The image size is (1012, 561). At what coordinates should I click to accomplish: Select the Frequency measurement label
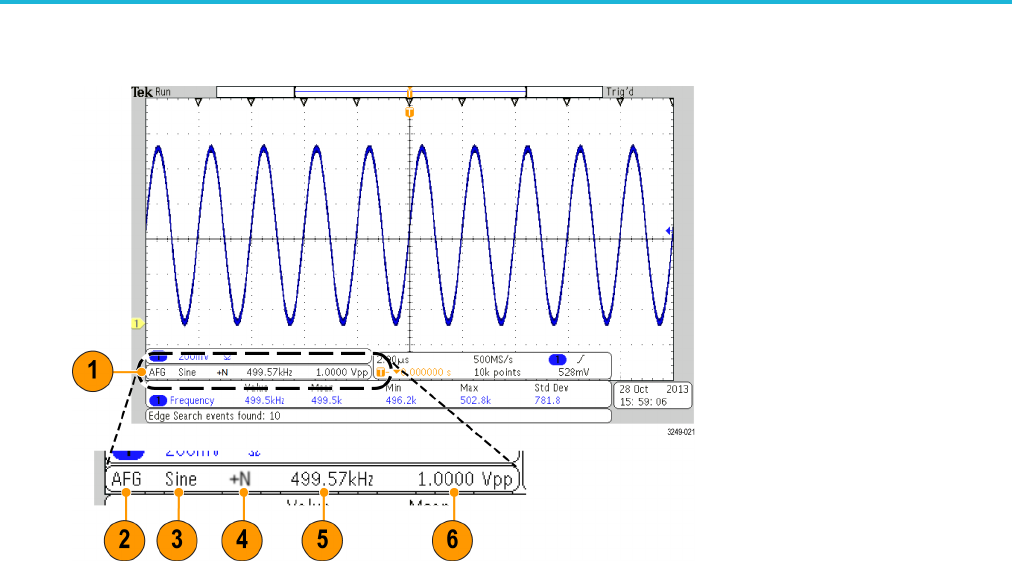[x=192, y=401]
